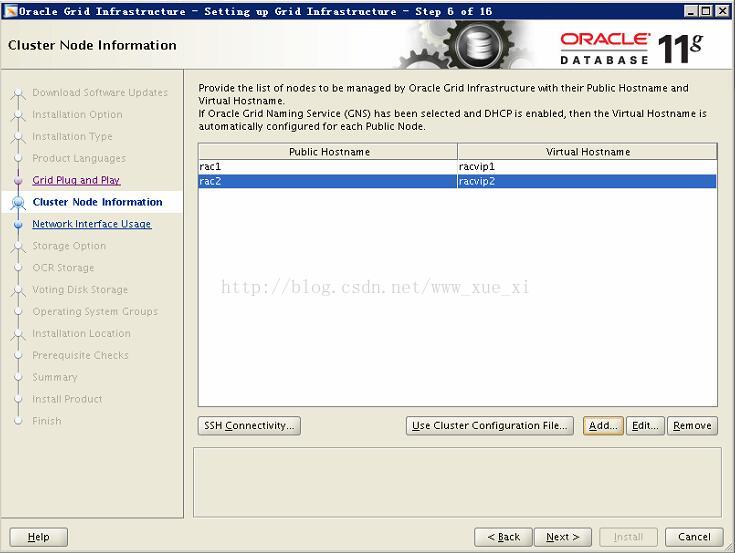Edit the selected node entry
The height and width of the screenshot is (553, 735).
645,426
